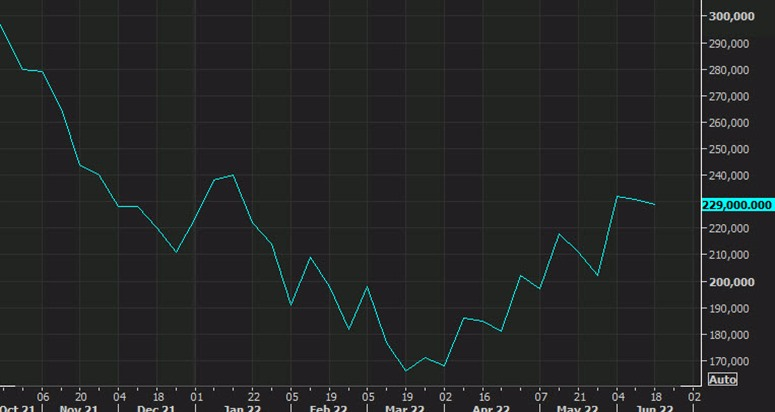Click the 220,000 y-axis label

pos(729,228)
